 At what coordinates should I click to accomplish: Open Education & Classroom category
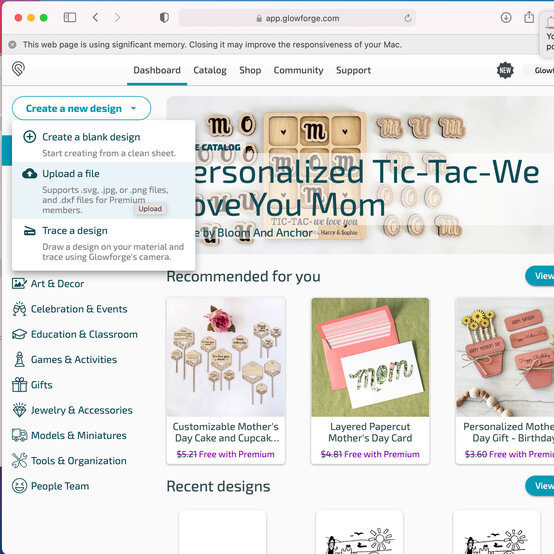(84, 334)
